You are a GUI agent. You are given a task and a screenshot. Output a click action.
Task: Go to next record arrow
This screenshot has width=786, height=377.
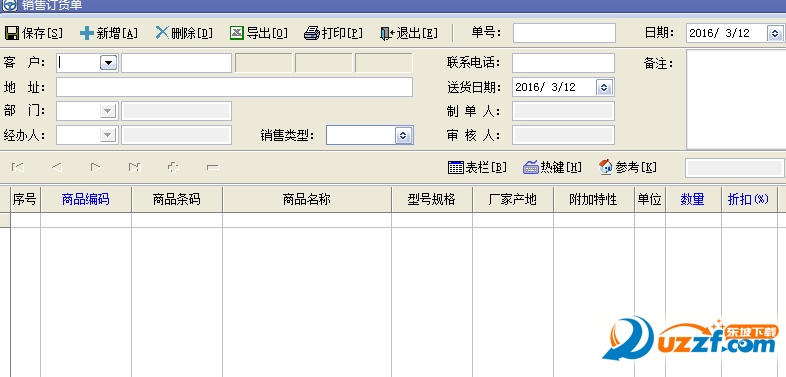[95, 167]
